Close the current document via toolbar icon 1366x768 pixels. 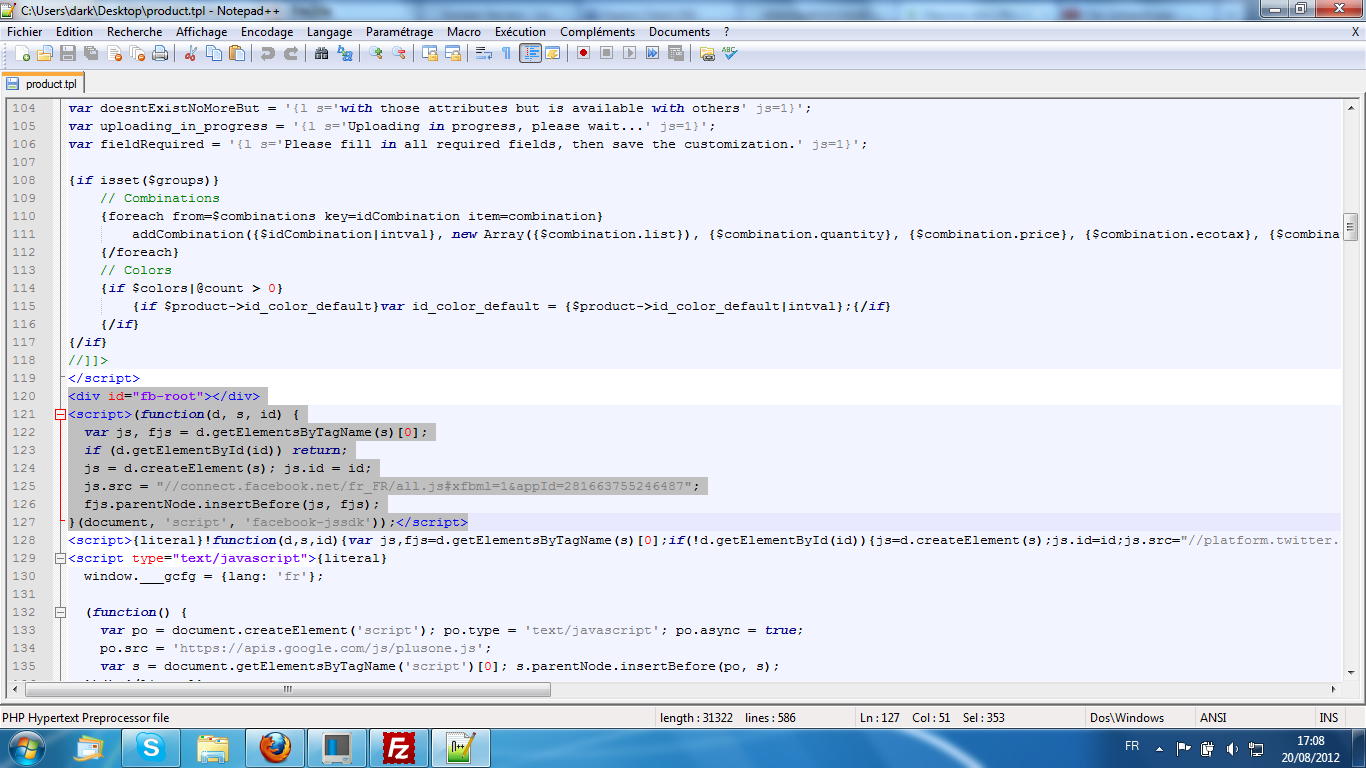point(114,53)
